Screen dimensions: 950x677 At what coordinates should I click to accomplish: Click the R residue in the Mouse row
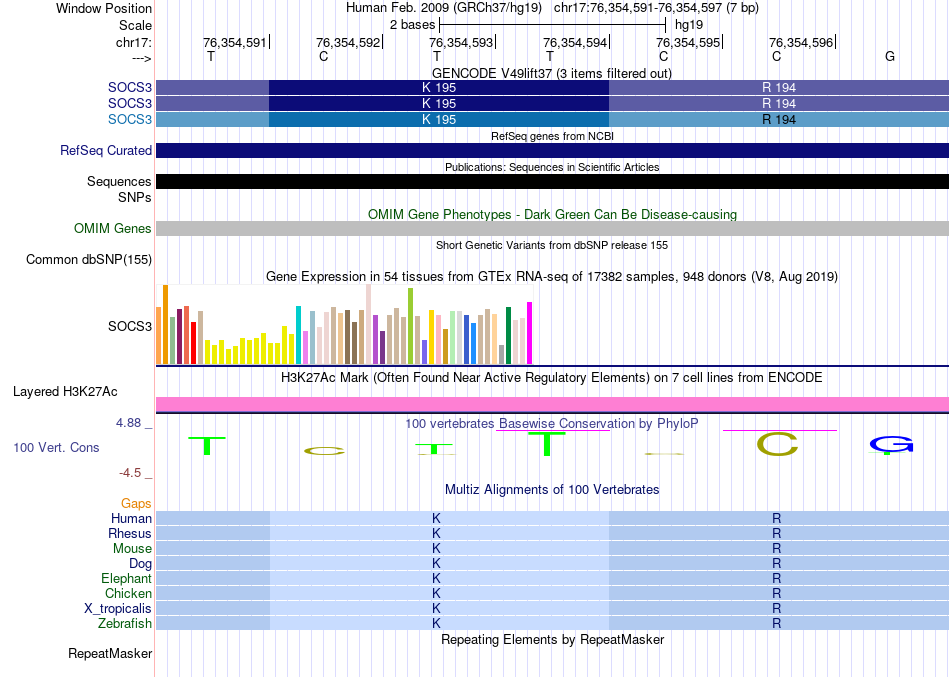tap(777, 549)
